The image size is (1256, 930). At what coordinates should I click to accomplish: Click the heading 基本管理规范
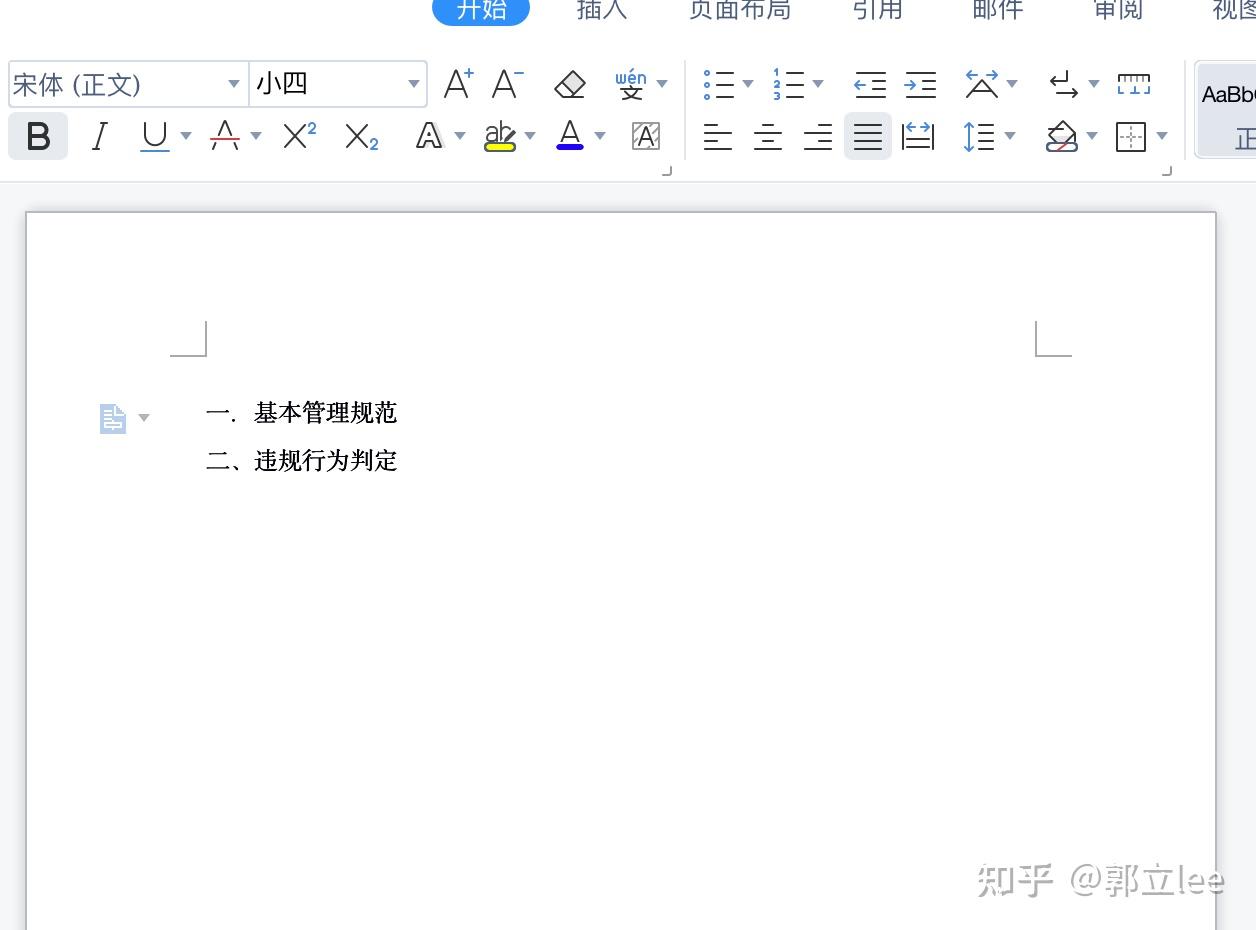point(326,412)
